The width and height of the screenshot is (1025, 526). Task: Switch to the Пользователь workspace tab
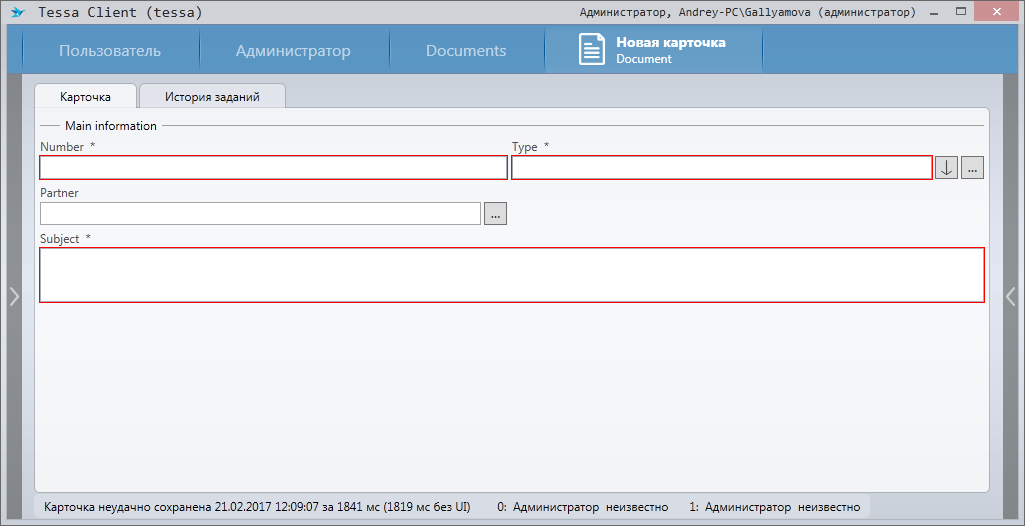(110, 51)
